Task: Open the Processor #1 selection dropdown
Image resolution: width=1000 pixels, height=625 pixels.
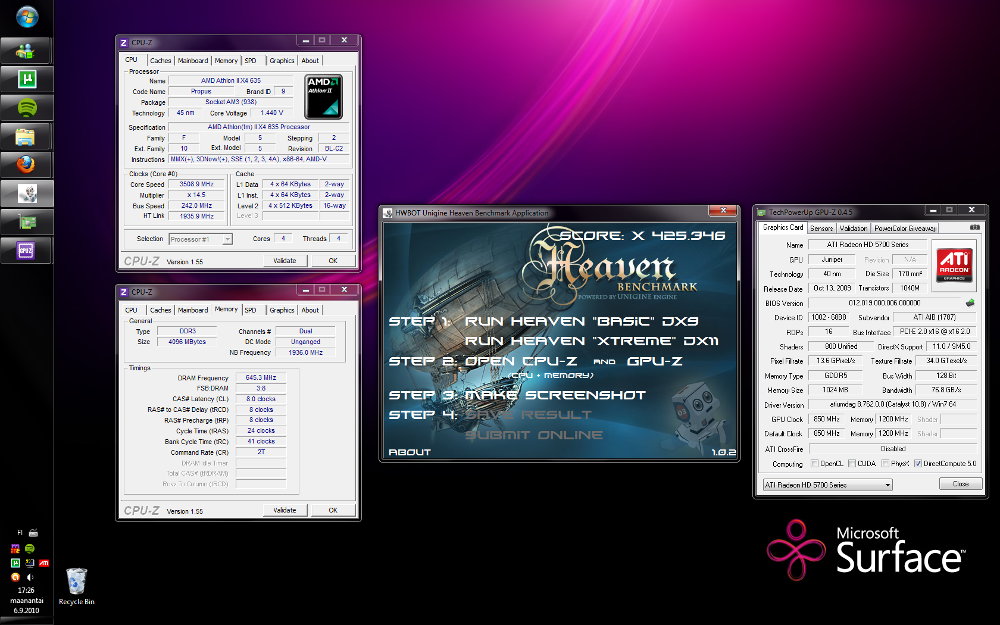Action: [x=201, y=239]
